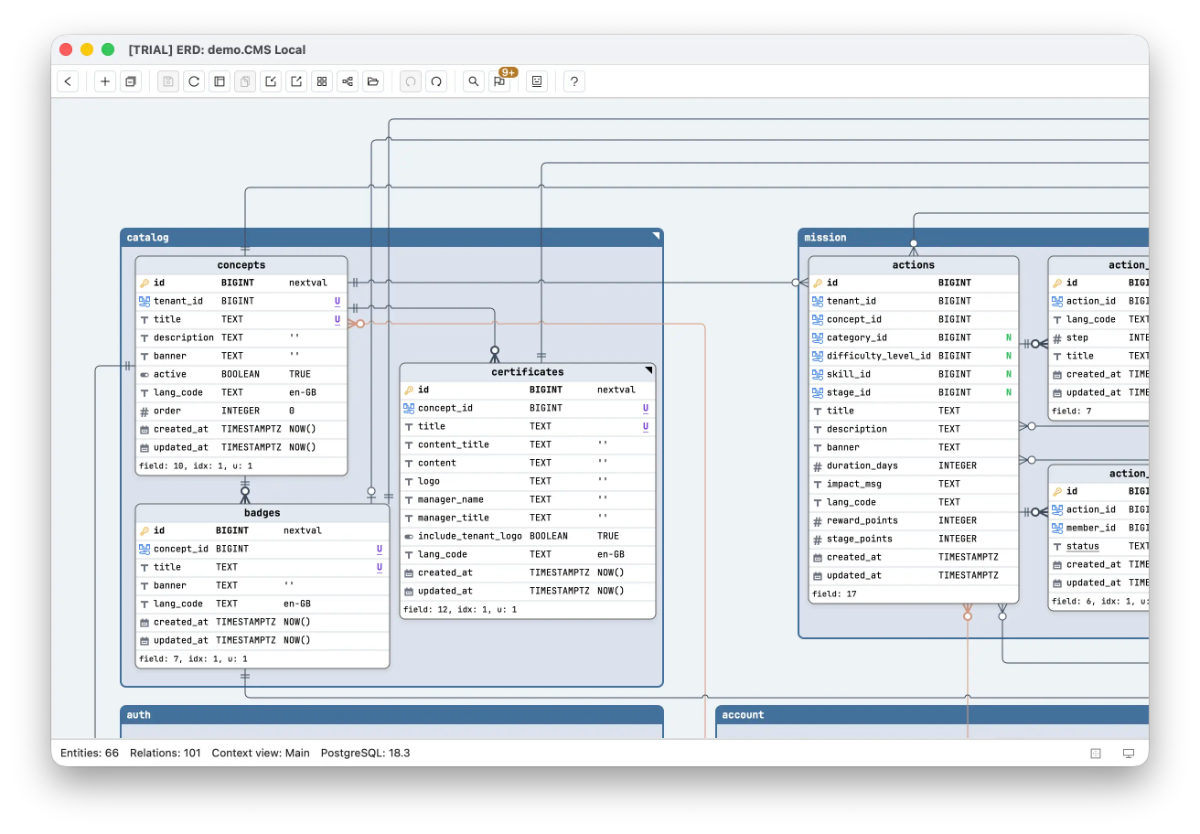Click the monitor icon in status bar
Screen dimensions: 1200x834
pos(1128,753)
